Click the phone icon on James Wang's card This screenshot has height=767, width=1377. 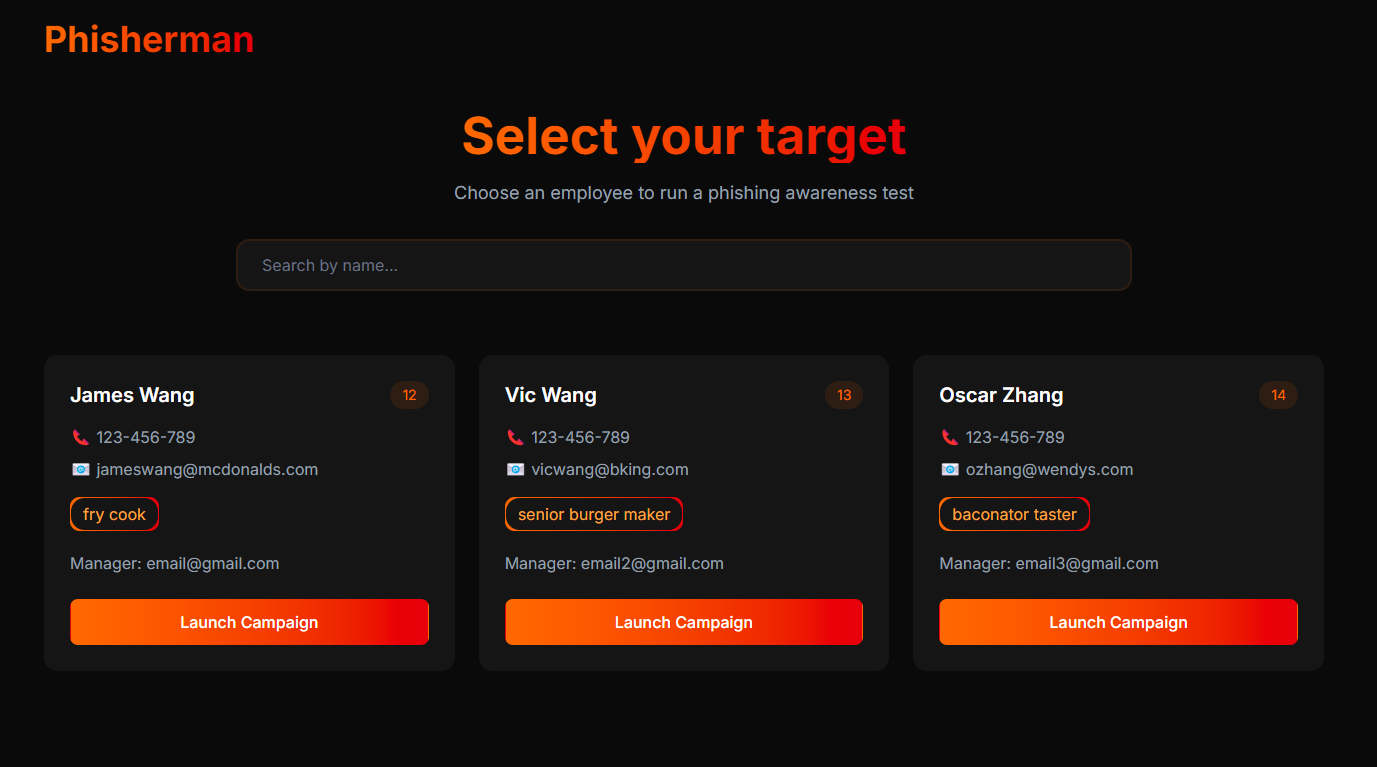[81, 437]
